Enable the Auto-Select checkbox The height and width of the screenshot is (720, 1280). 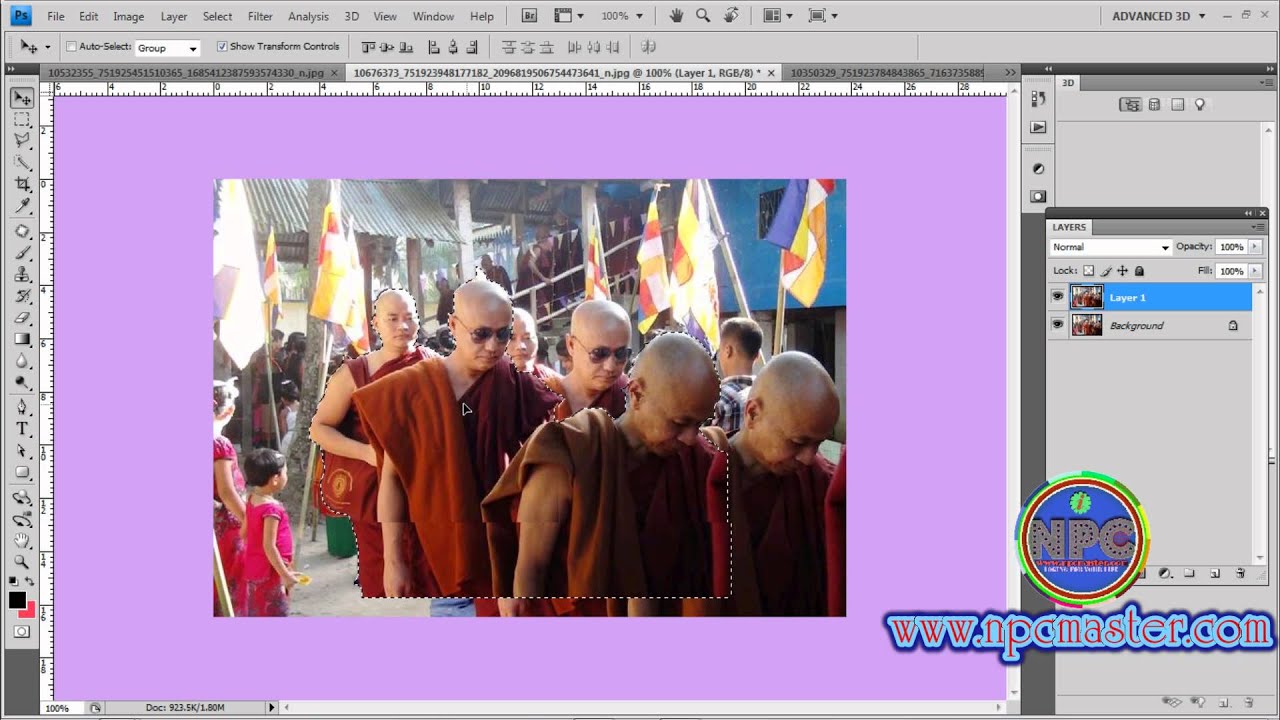[x=71, y=46]
